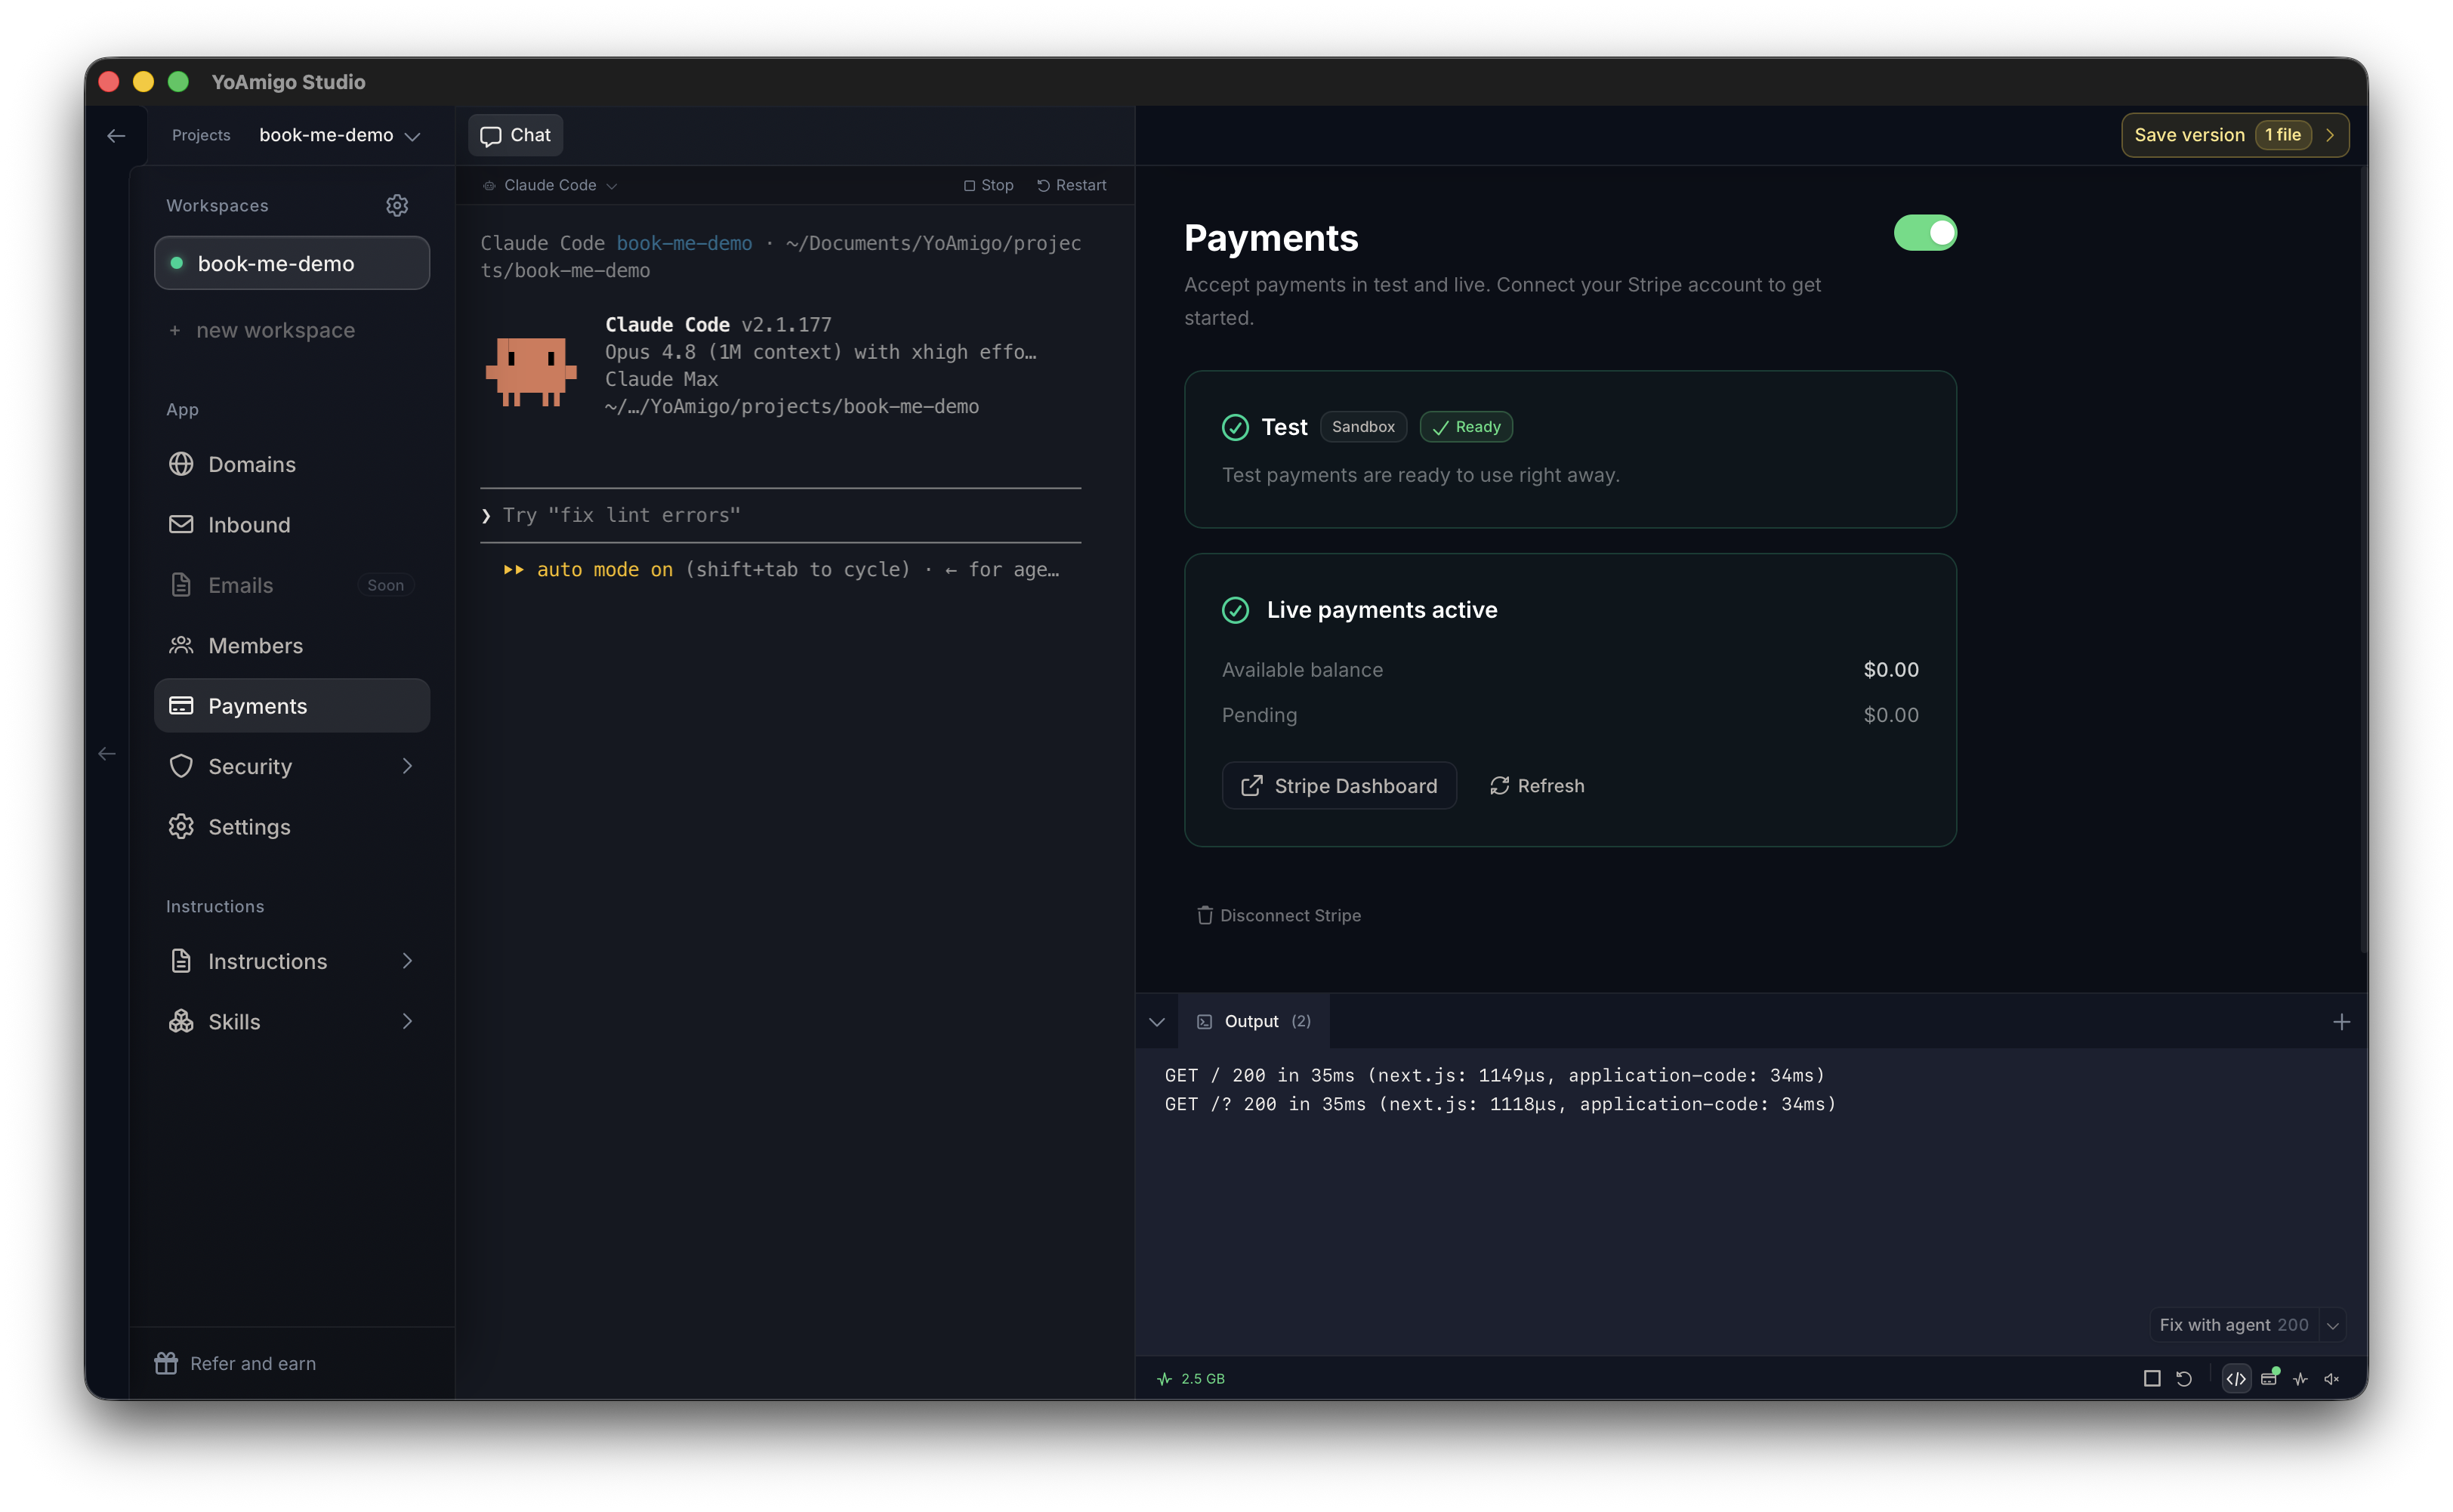
Task: Open the Claude Code agent selector dropdown
Action: (550, 186)
